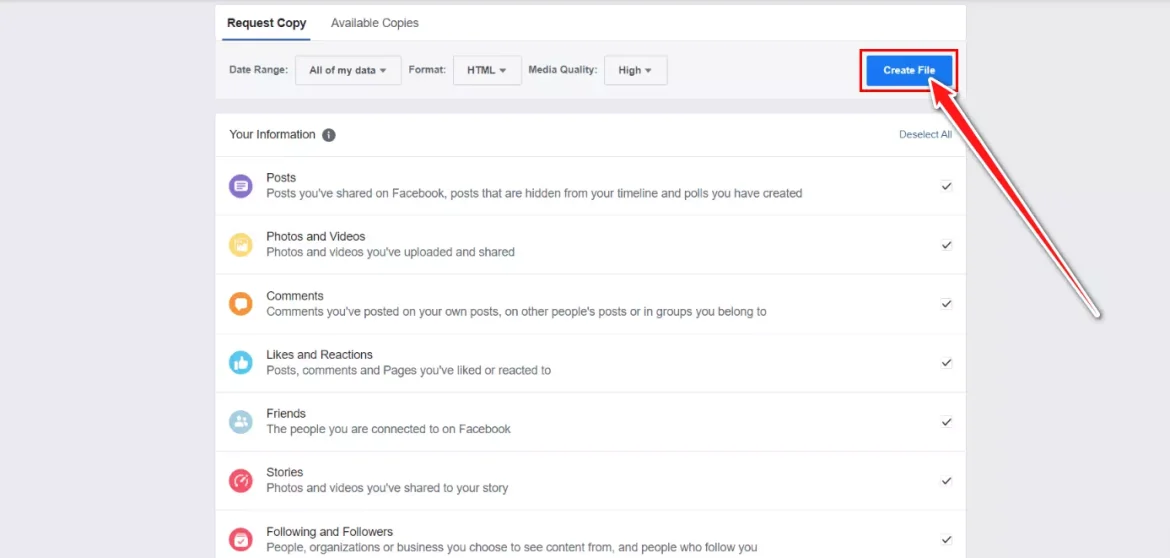Toggle the Likes and Reactions checkbox
The image size is (1170, 558).
pos(946,363)
